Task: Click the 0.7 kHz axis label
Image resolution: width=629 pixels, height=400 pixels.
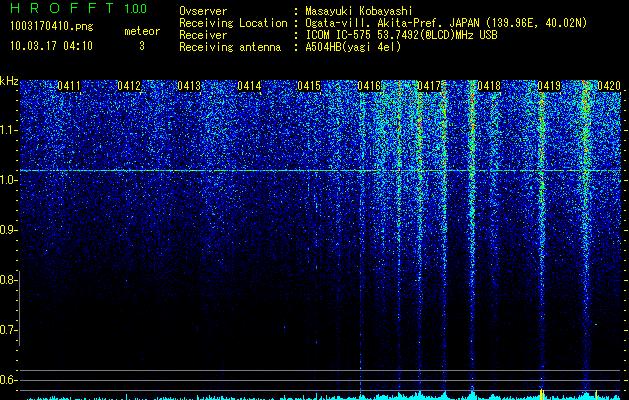Action: coord(7,330)
